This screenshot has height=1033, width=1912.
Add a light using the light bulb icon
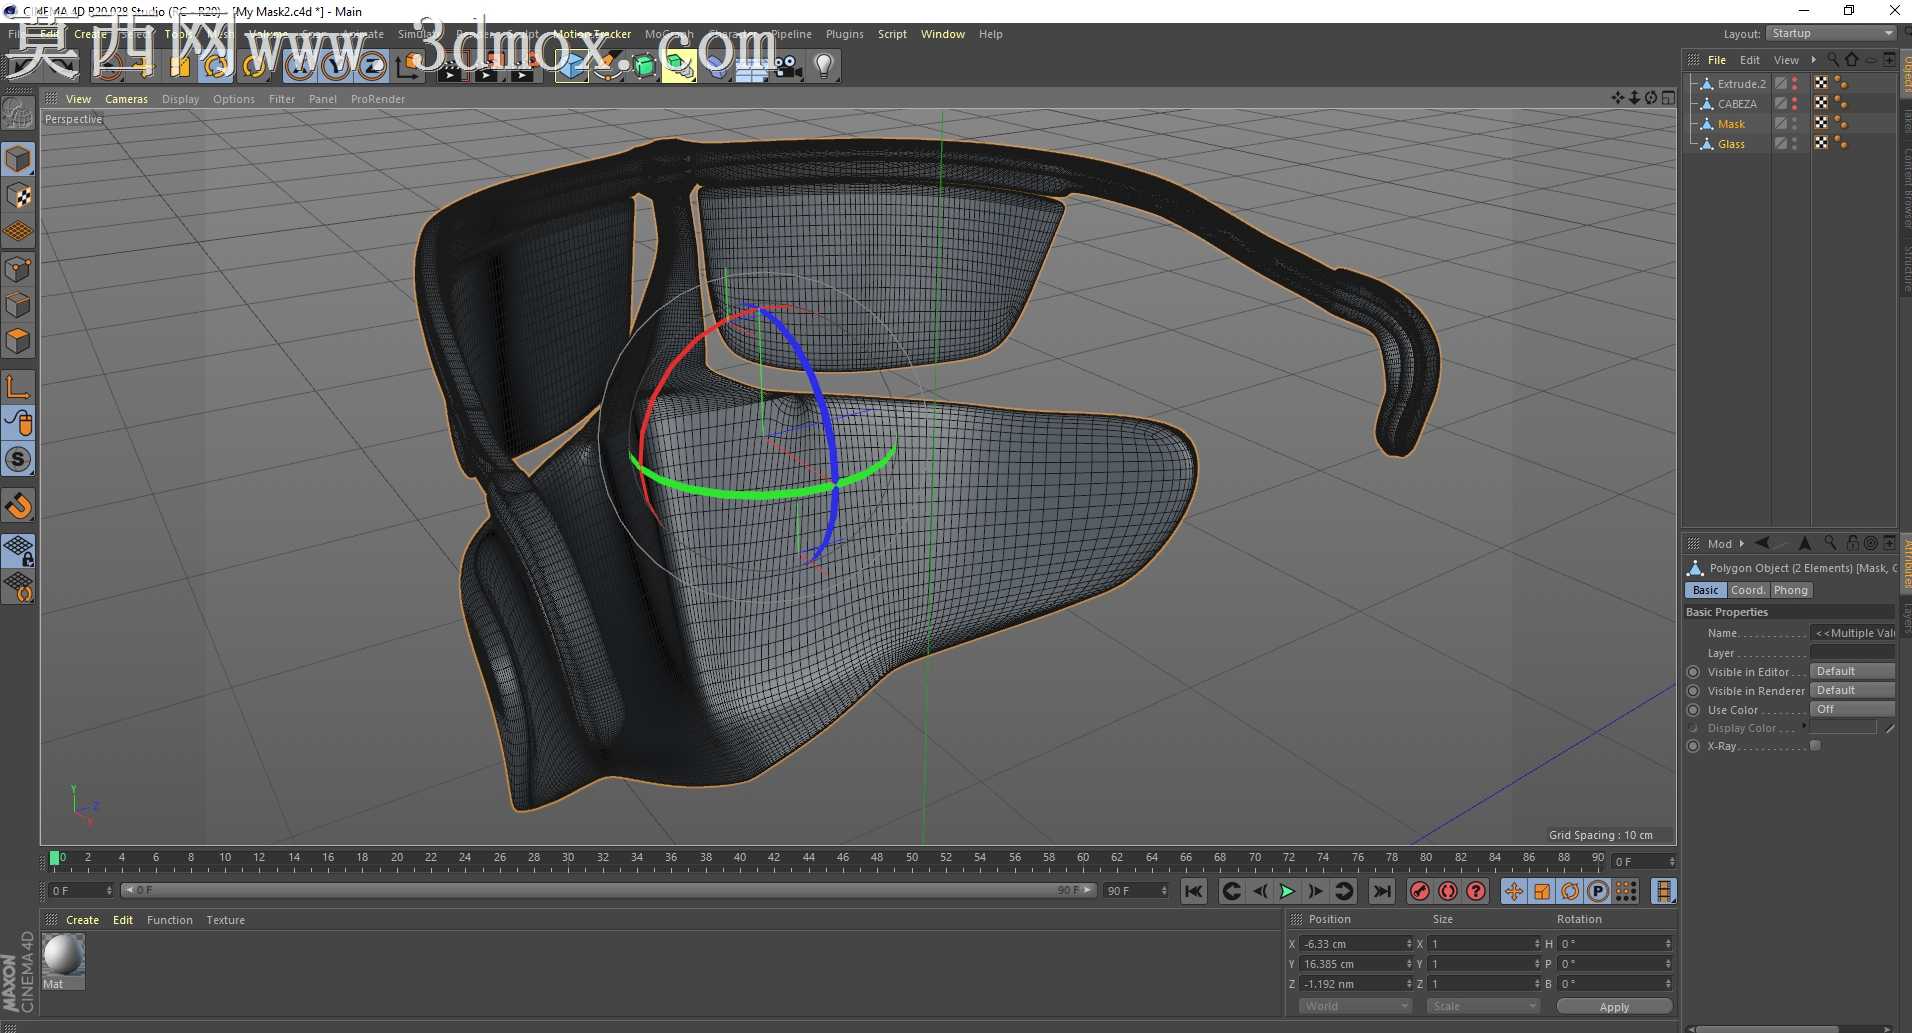point(824,66)
